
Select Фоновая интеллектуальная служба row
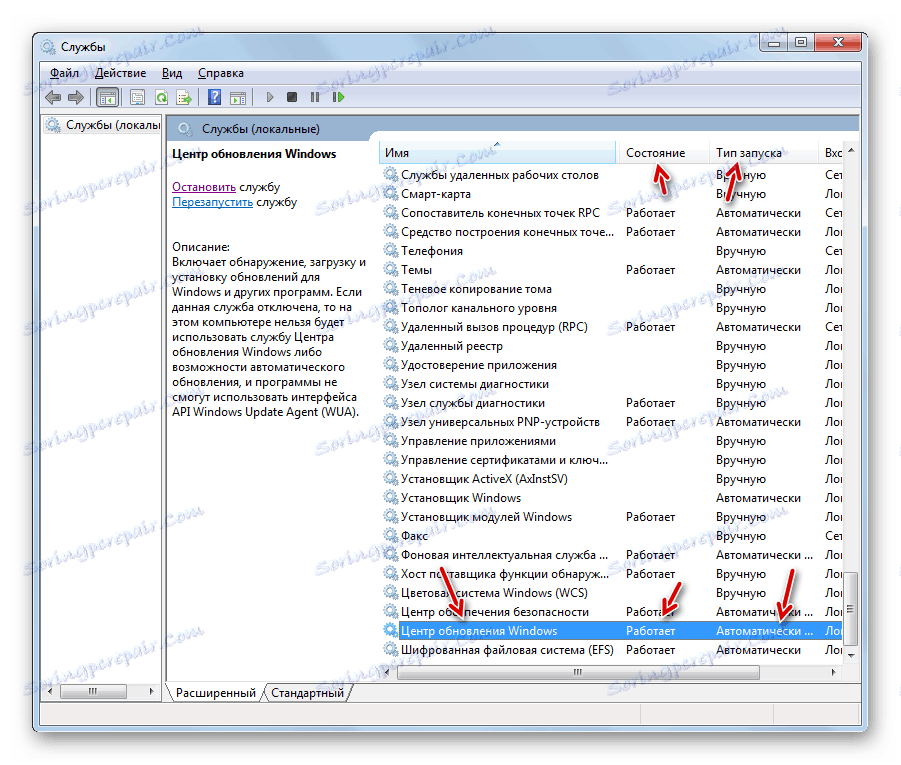click(x=612, y=555)
